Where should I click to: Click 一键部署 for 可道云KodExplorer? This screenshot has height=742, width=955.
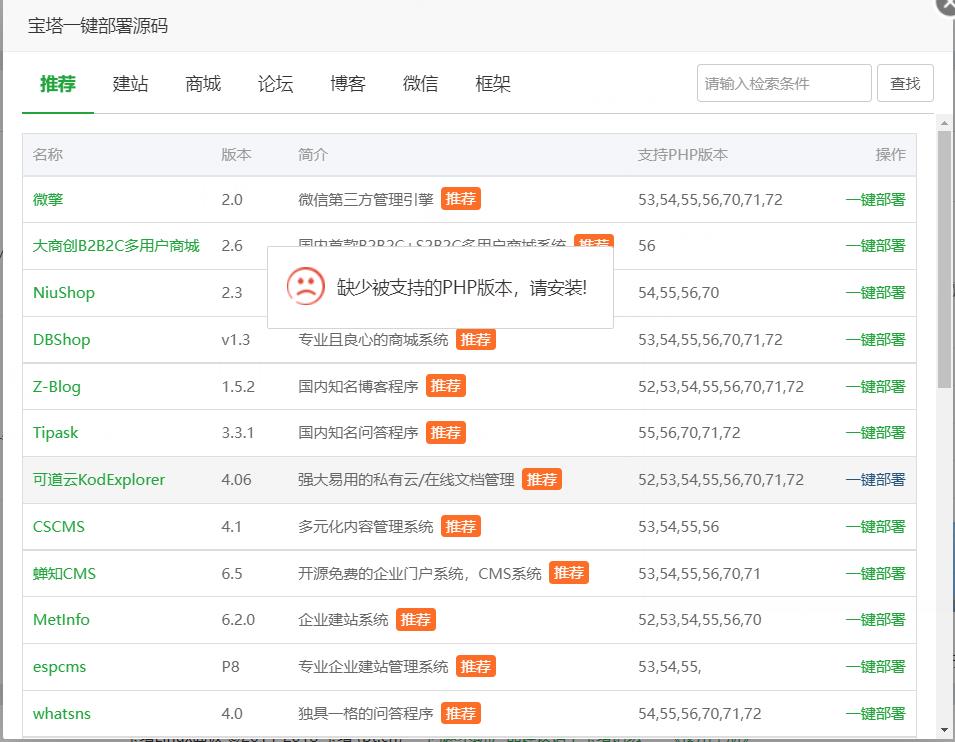[x=875, y=479]
